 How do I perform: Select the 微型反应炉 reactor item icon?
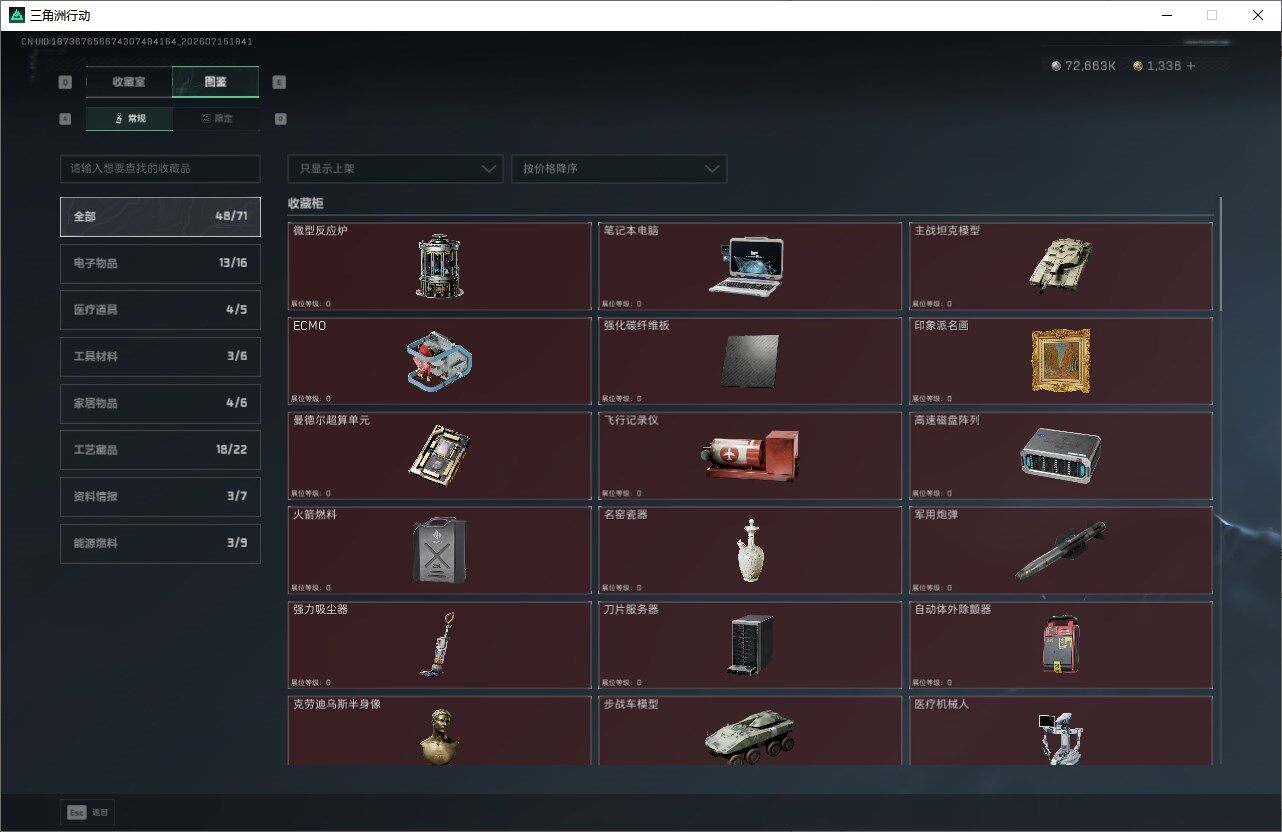(x=440, y=266)
